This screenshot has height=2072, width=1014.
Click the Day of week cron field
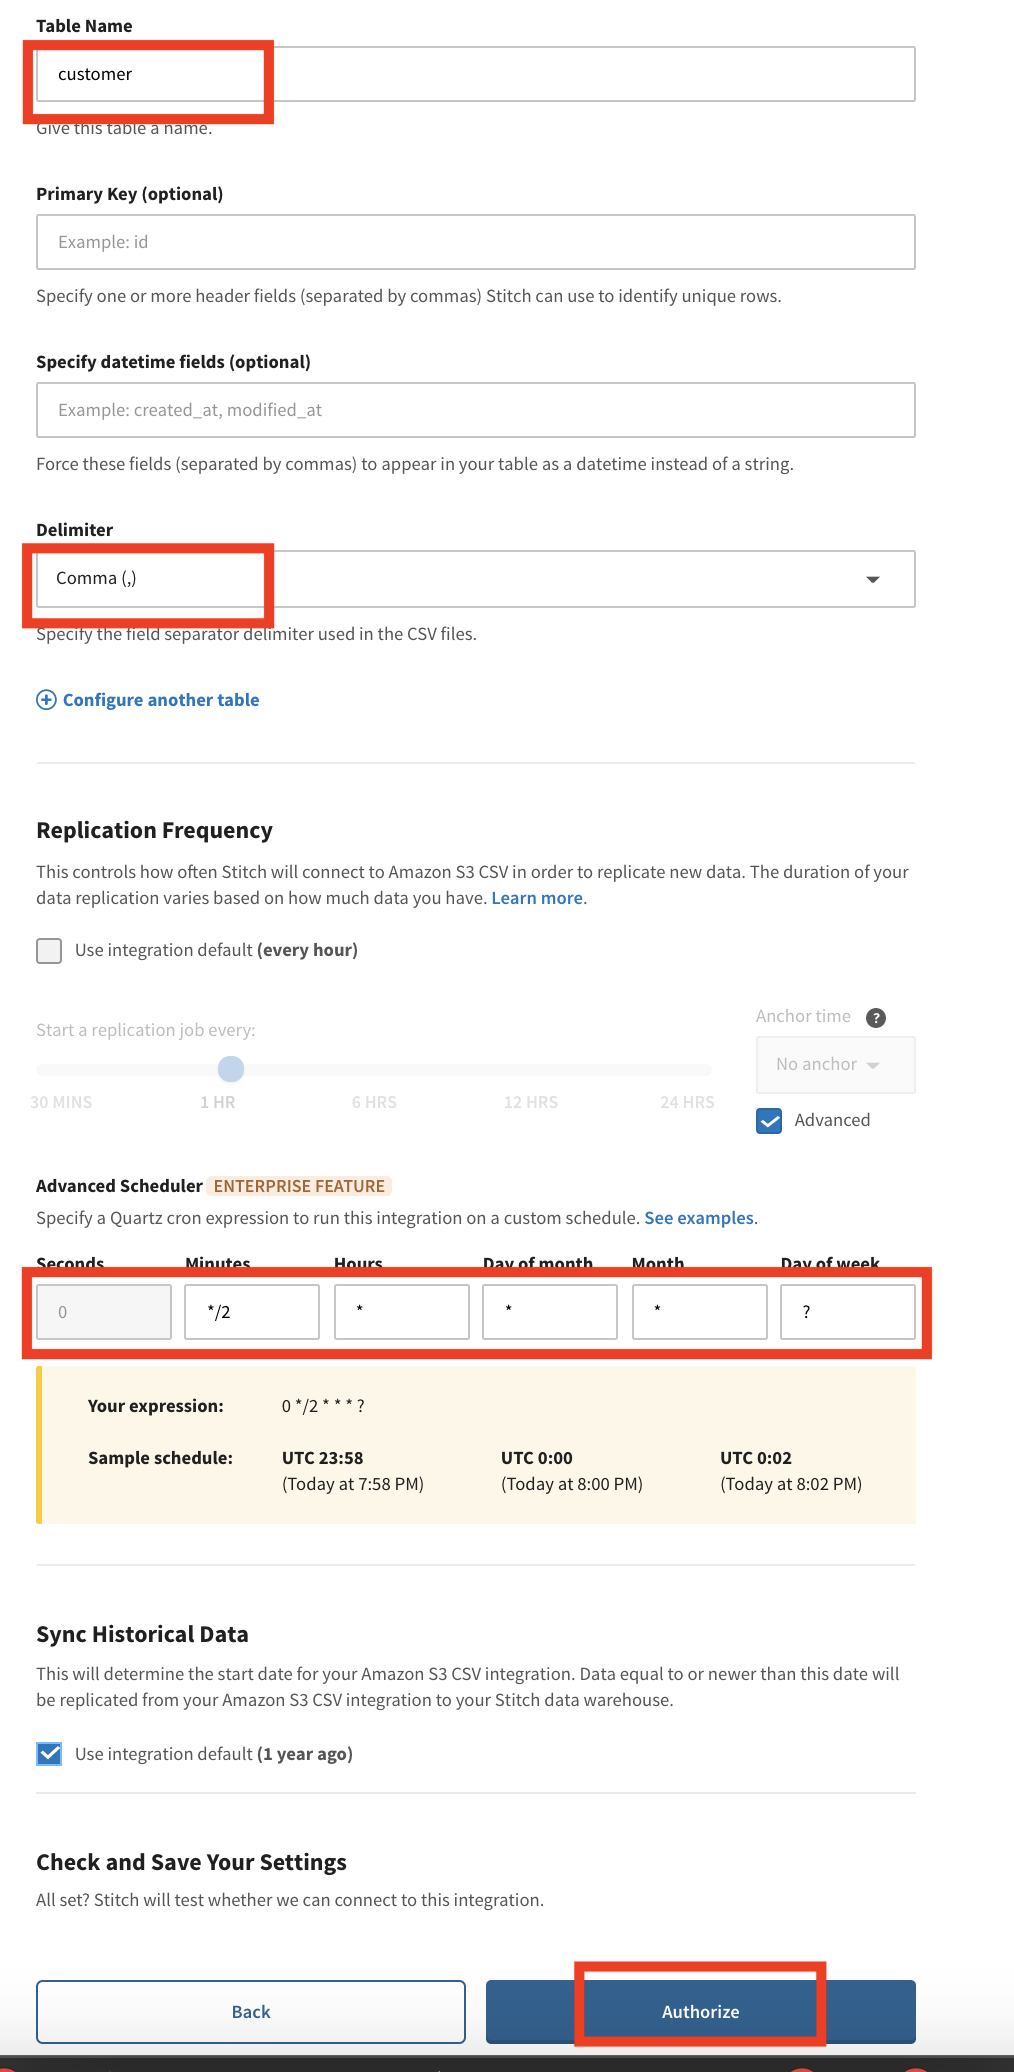[848, 1312]
